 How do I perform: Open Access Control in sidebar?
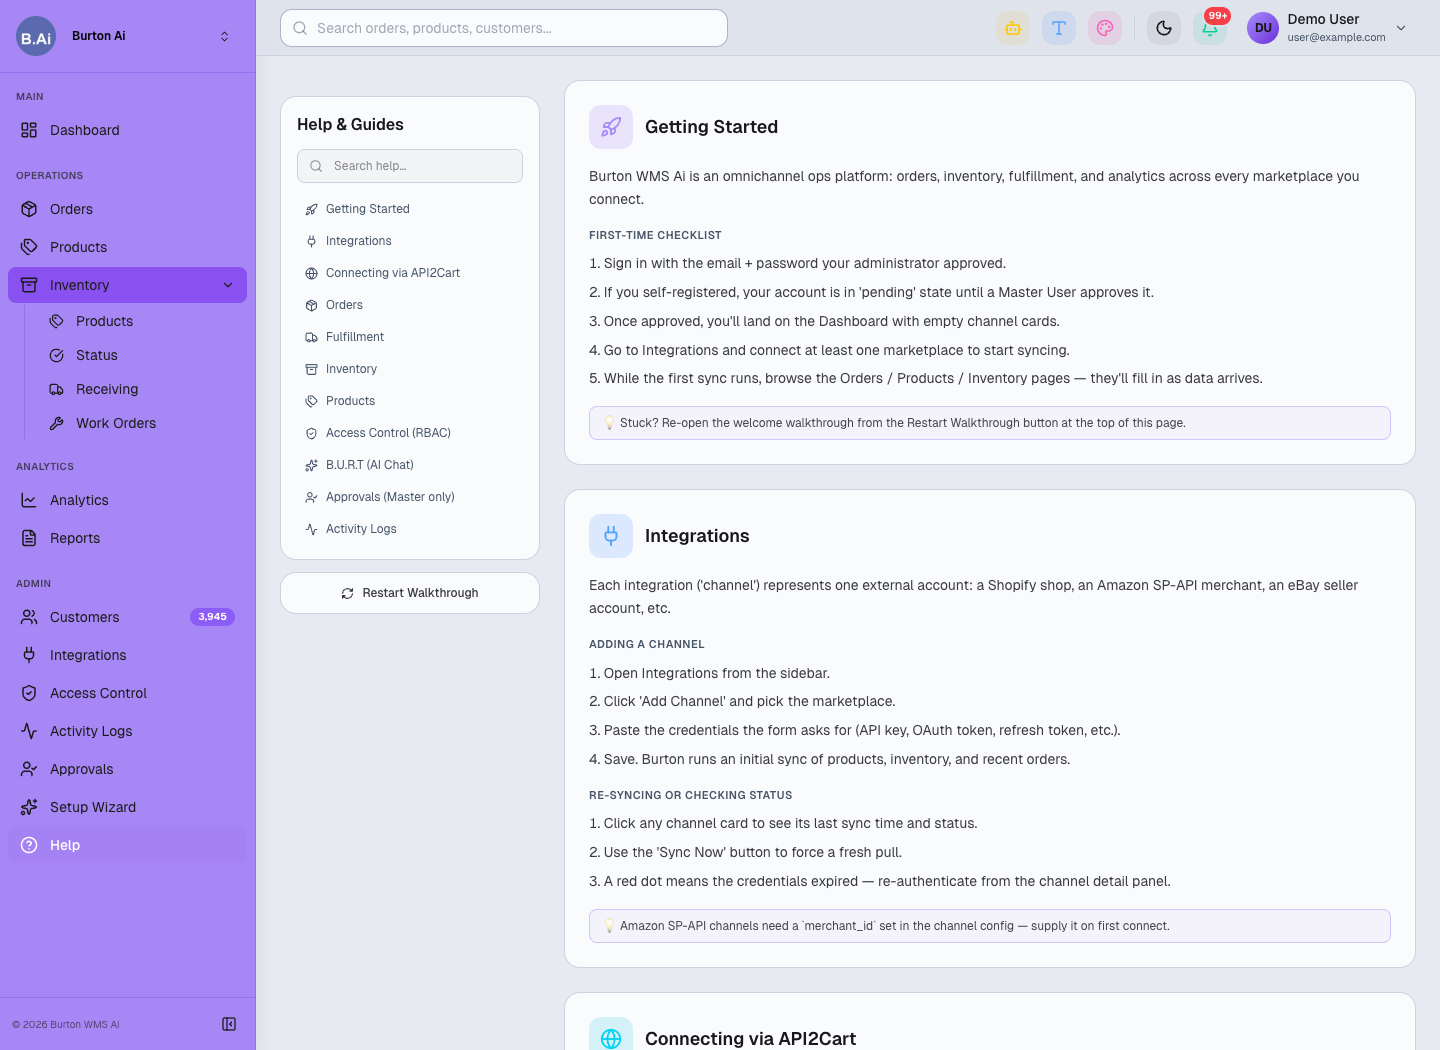(127, 693)
